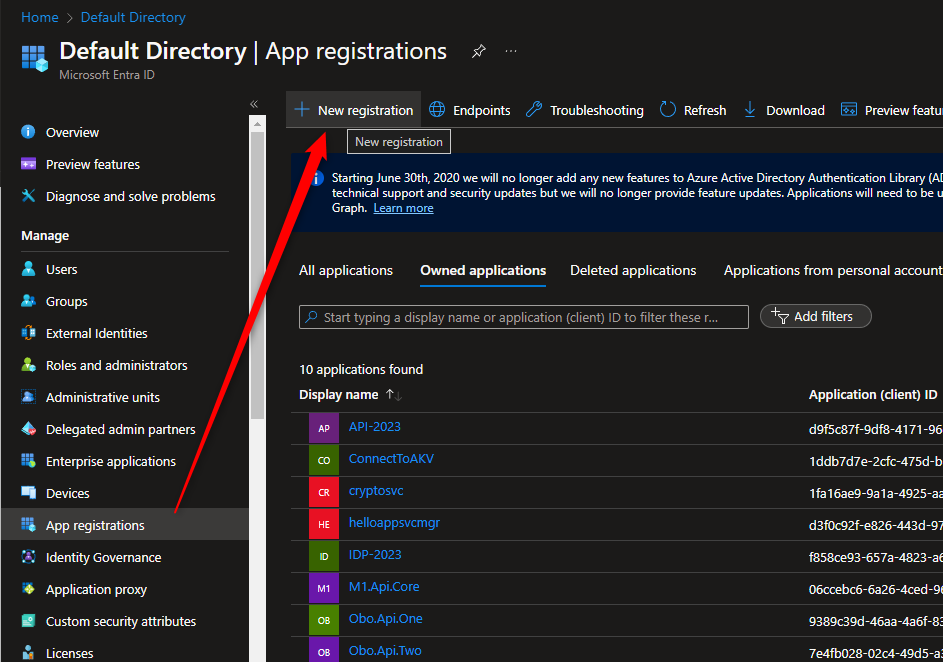Open the Learn more link

click(x=403, y=208)
